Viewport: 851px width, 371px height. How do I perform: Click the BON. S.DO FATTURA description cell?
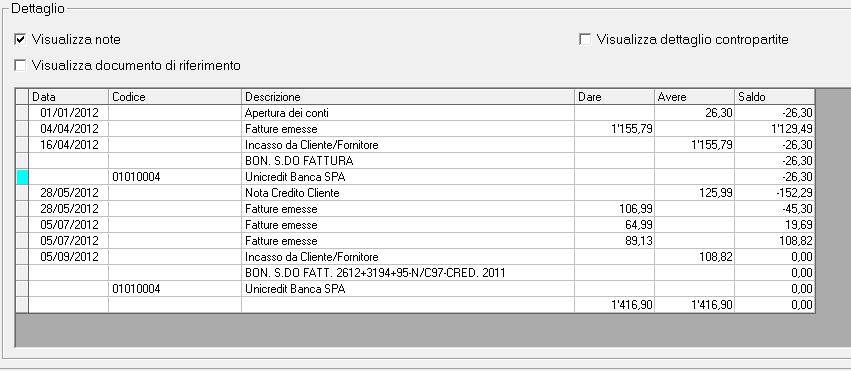tap(408, 161)
